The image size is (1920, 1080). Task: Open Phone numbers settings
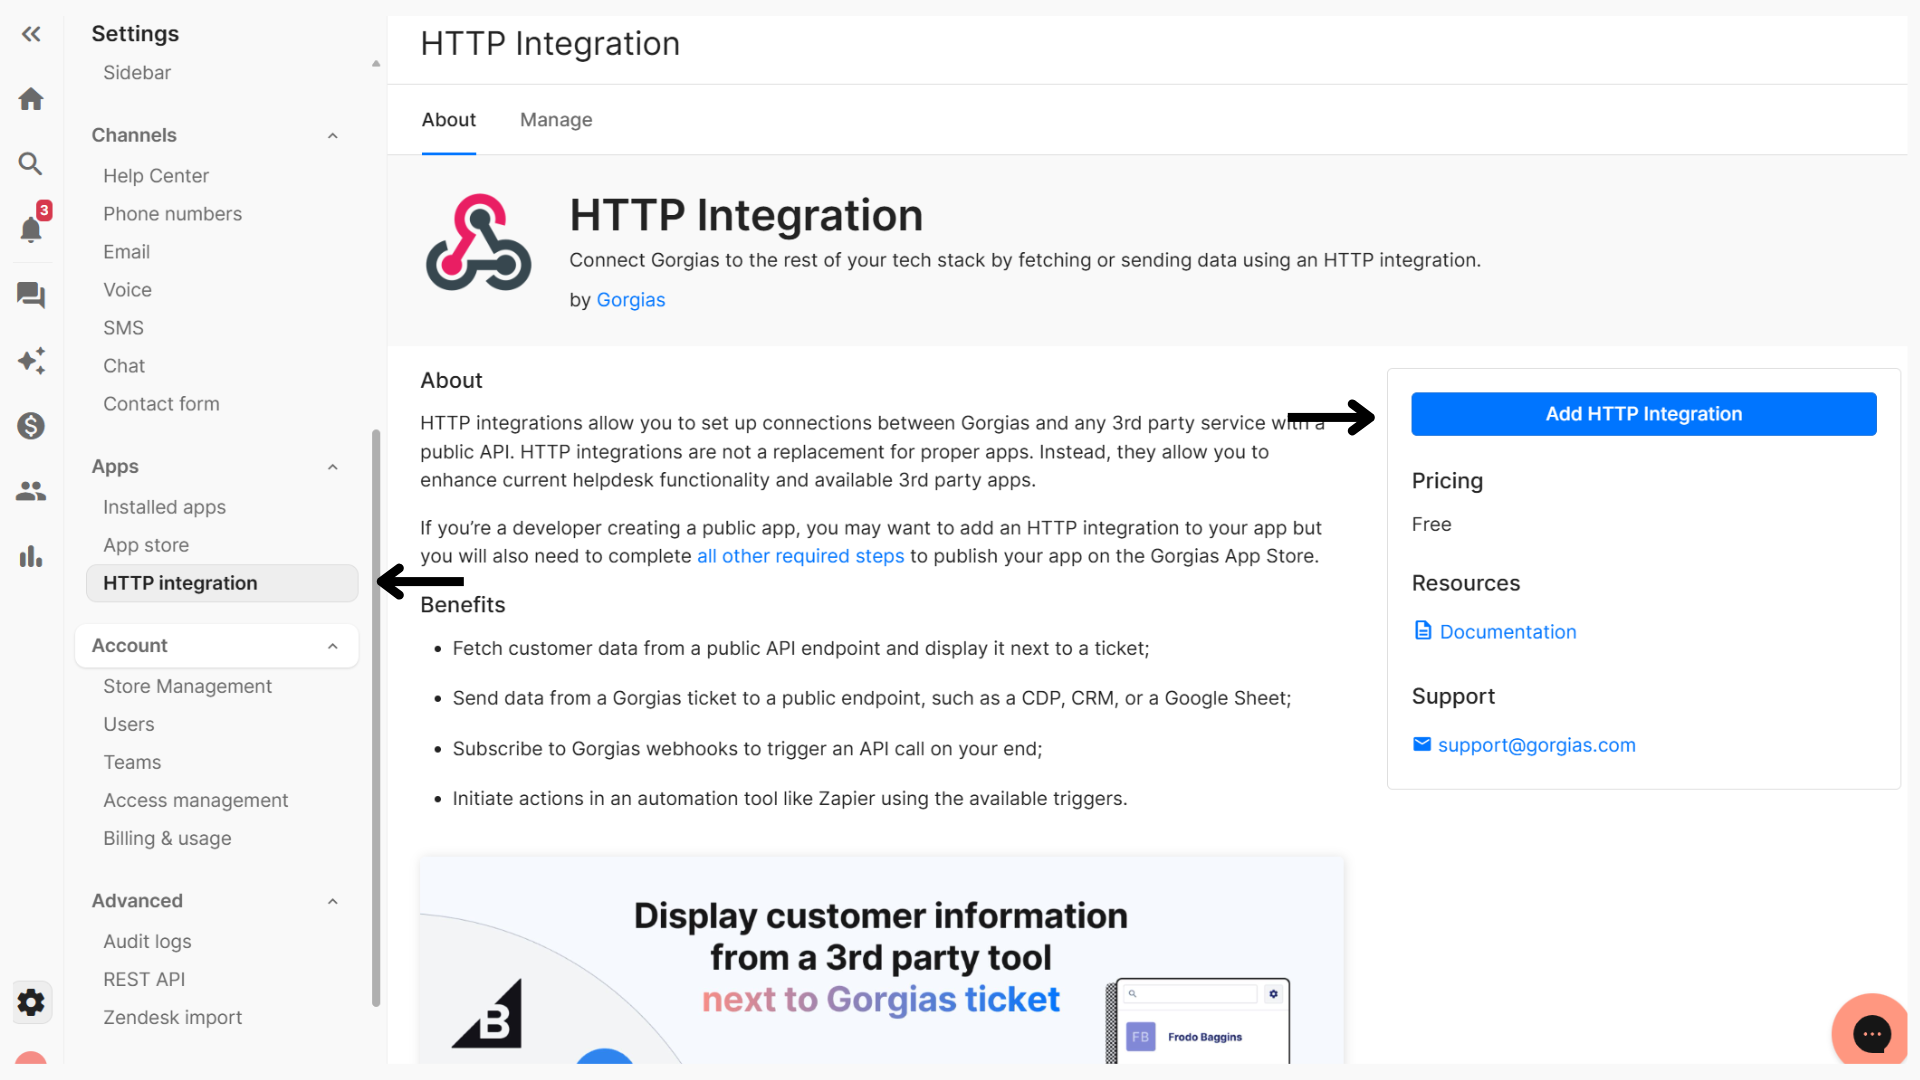(x=172, y=214)
